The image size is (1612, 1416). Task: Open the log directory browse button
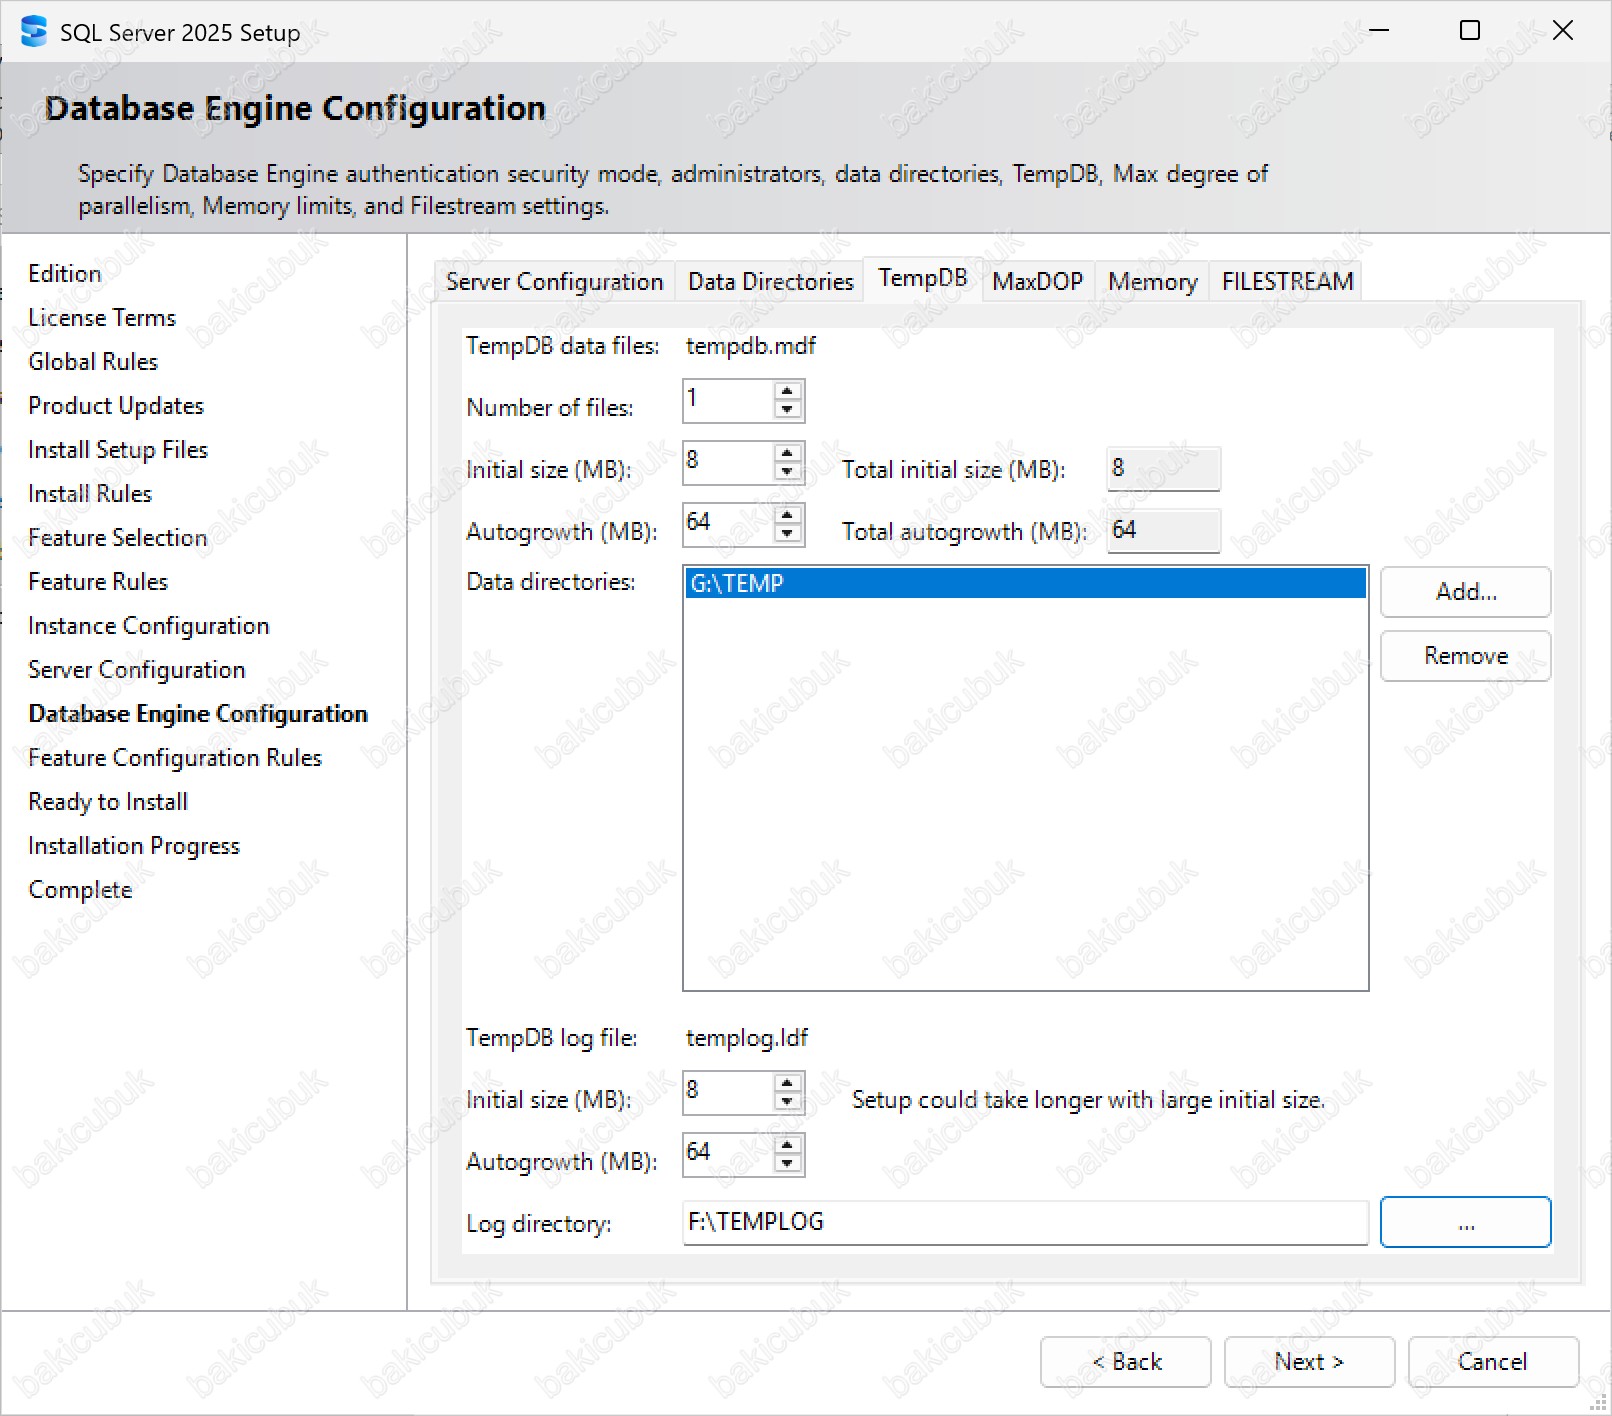click(1464, 1222)
